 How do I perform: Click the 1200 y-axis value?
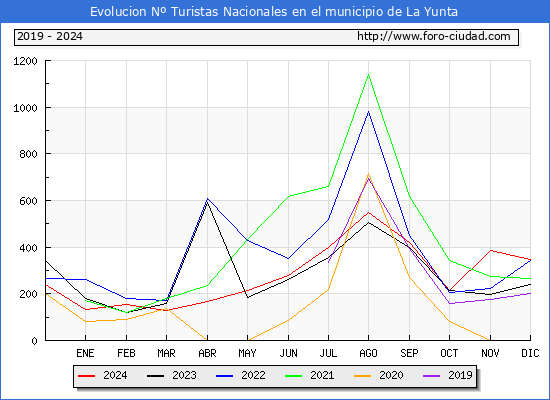25,61
